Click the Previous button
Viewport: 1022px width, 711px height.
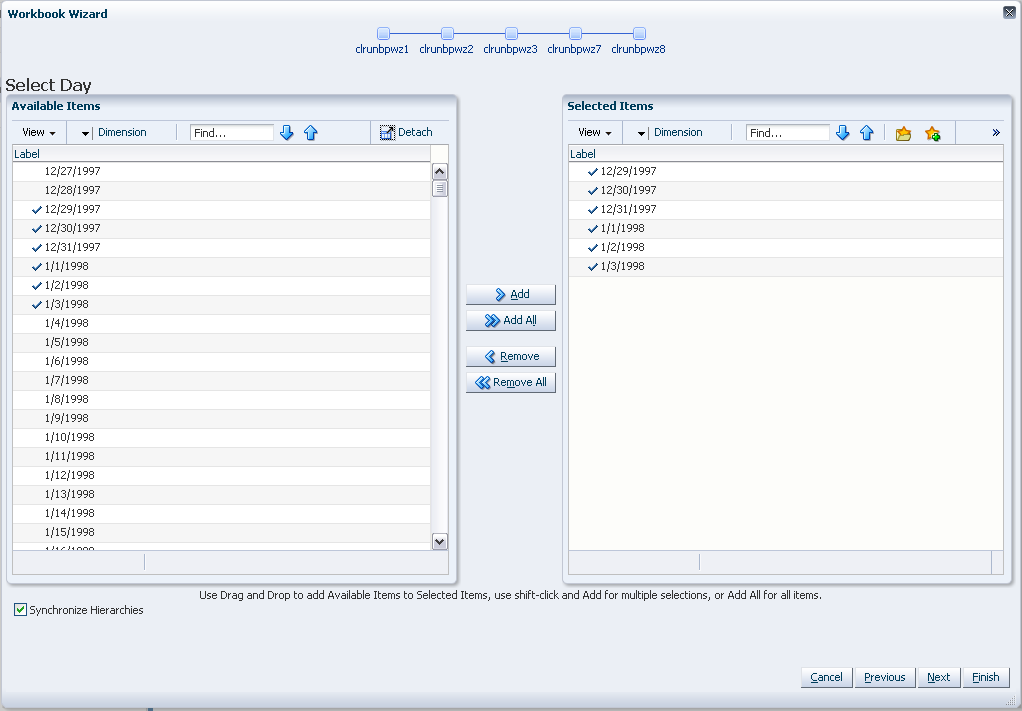point(884,677)
